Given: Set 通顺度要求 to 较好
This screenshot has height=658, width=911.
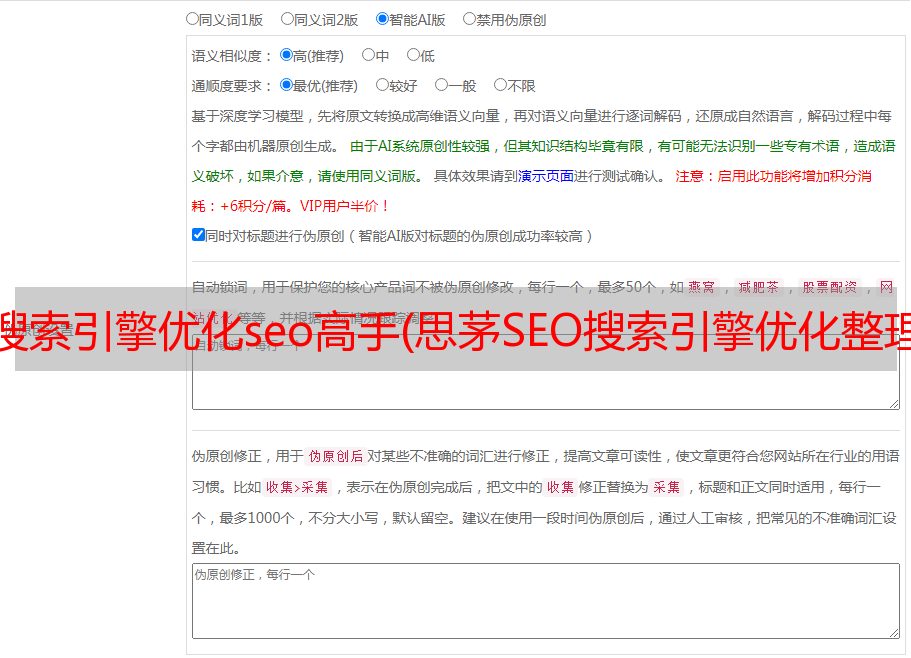Looking at the screenshot, I should point(382,85).
